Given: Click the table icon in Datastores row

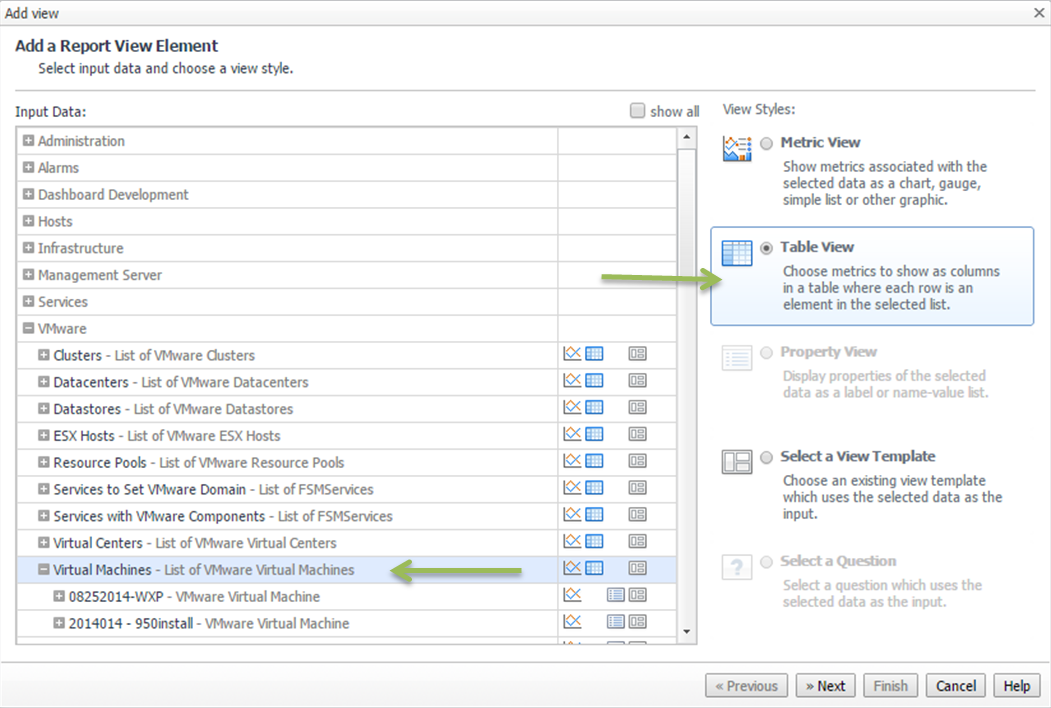Looking at the screenshot, I should [x=594, y=408].
